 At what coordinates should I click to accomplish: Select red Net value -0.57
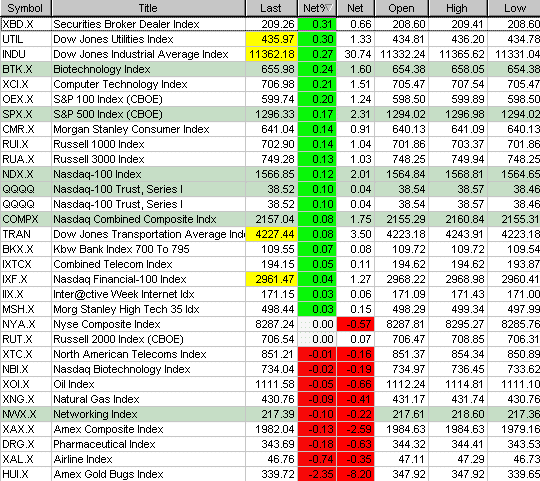(355, 324)
